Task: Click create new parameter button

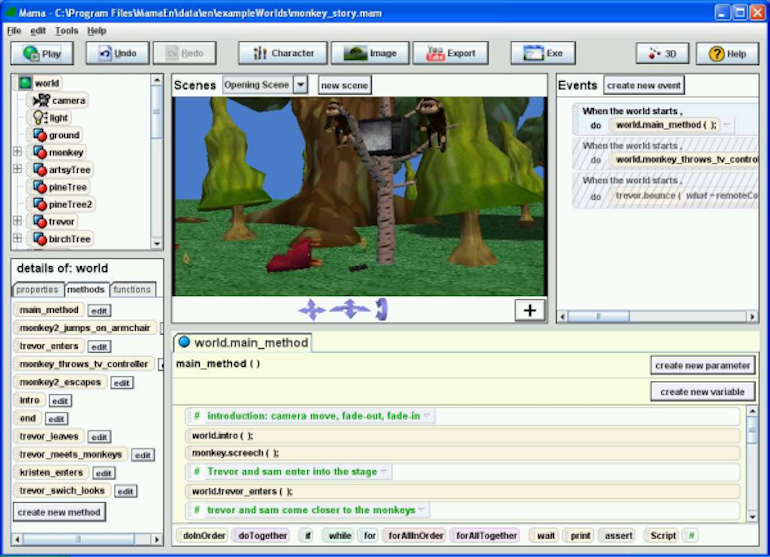Action: pyautogui.click(x=702, y=365)
